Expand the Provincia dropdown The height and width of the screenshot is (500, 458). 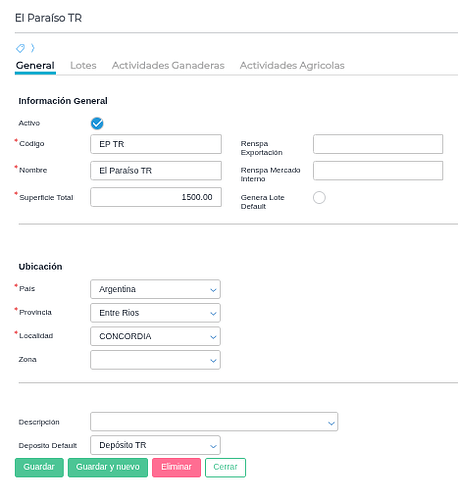[x=155, y=313]
